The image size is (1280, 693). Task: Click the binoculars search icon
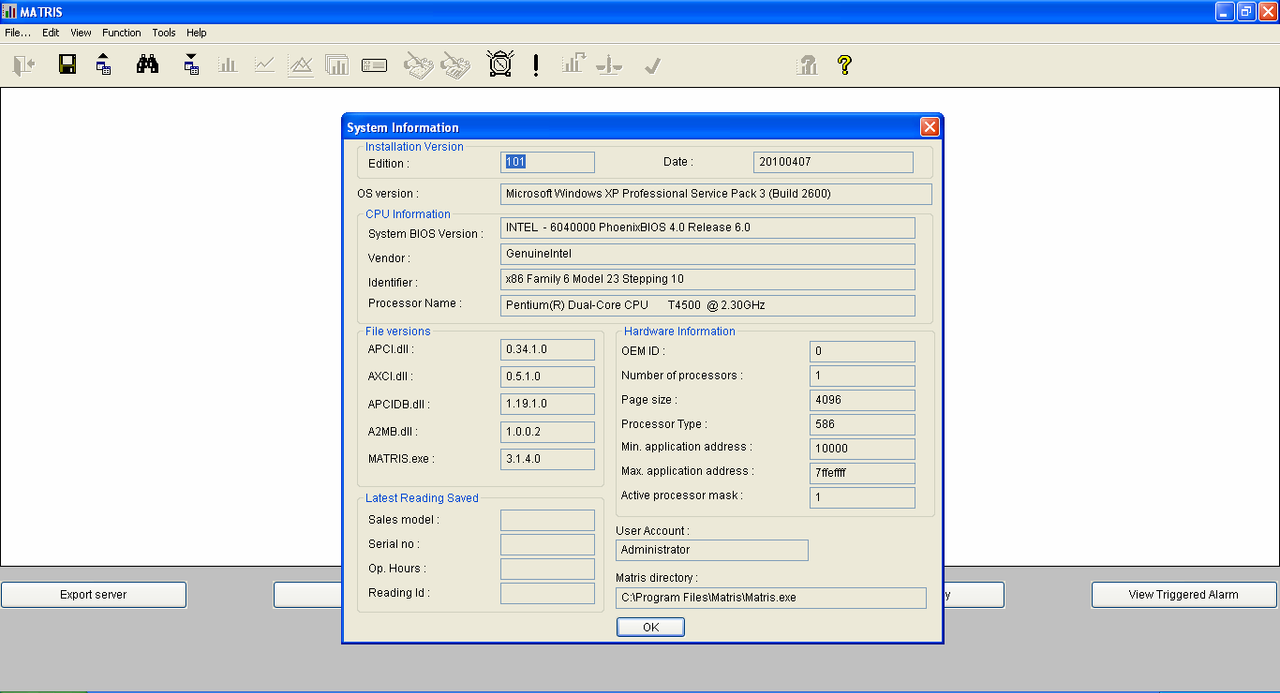[147, 65]
